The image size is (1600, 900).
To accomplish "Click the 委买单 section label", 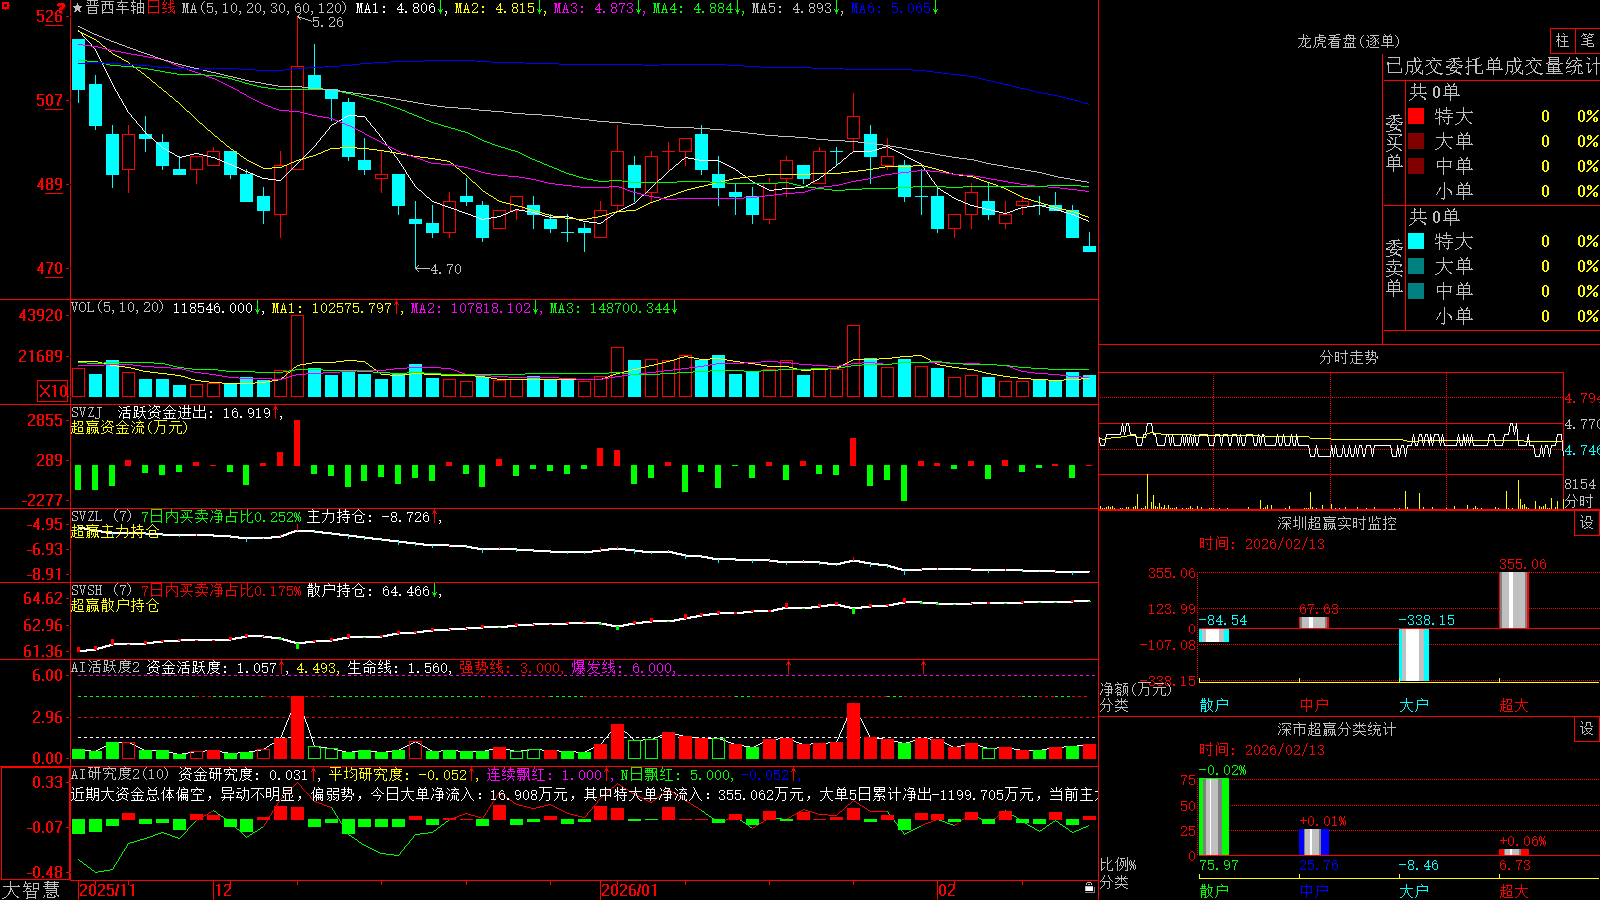I will (1394, 142).
